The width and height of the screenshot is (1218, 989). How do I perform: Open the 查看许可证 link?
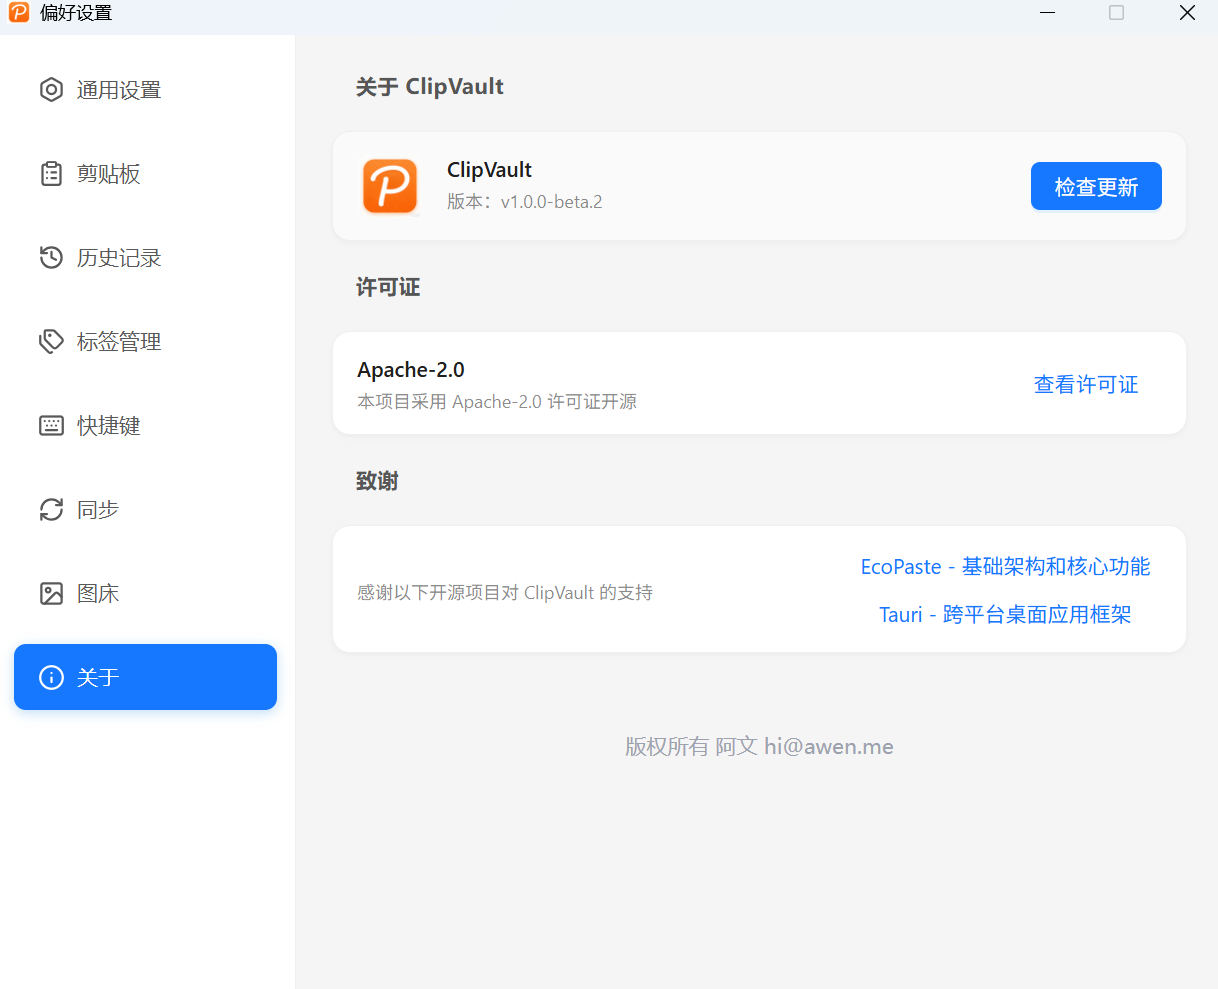pyautogui.click(x=1086, y=384)
